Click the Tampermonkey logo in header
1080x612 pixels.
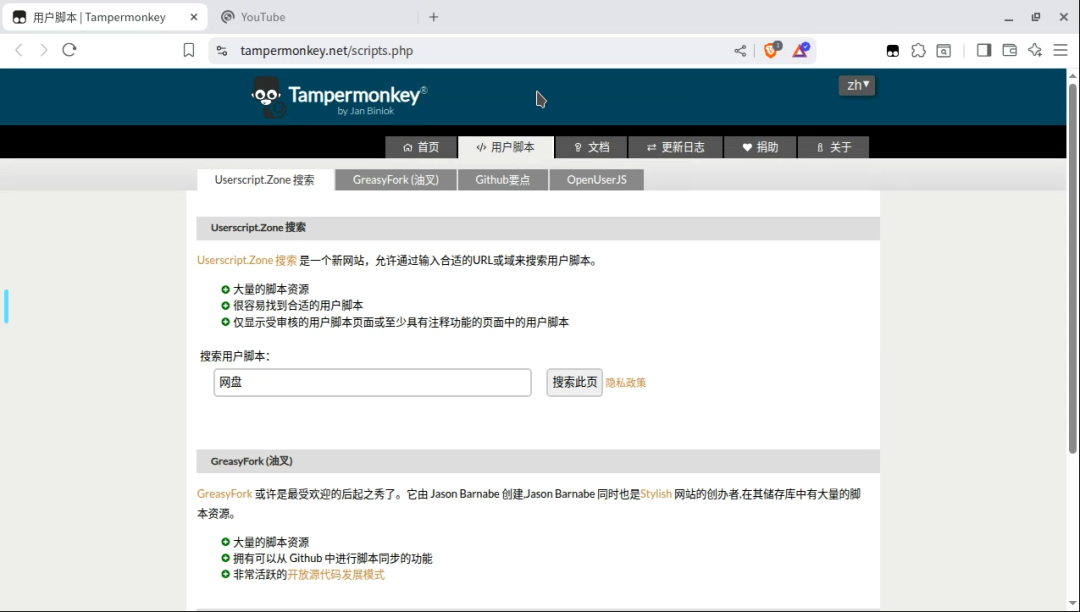(339, 96)
